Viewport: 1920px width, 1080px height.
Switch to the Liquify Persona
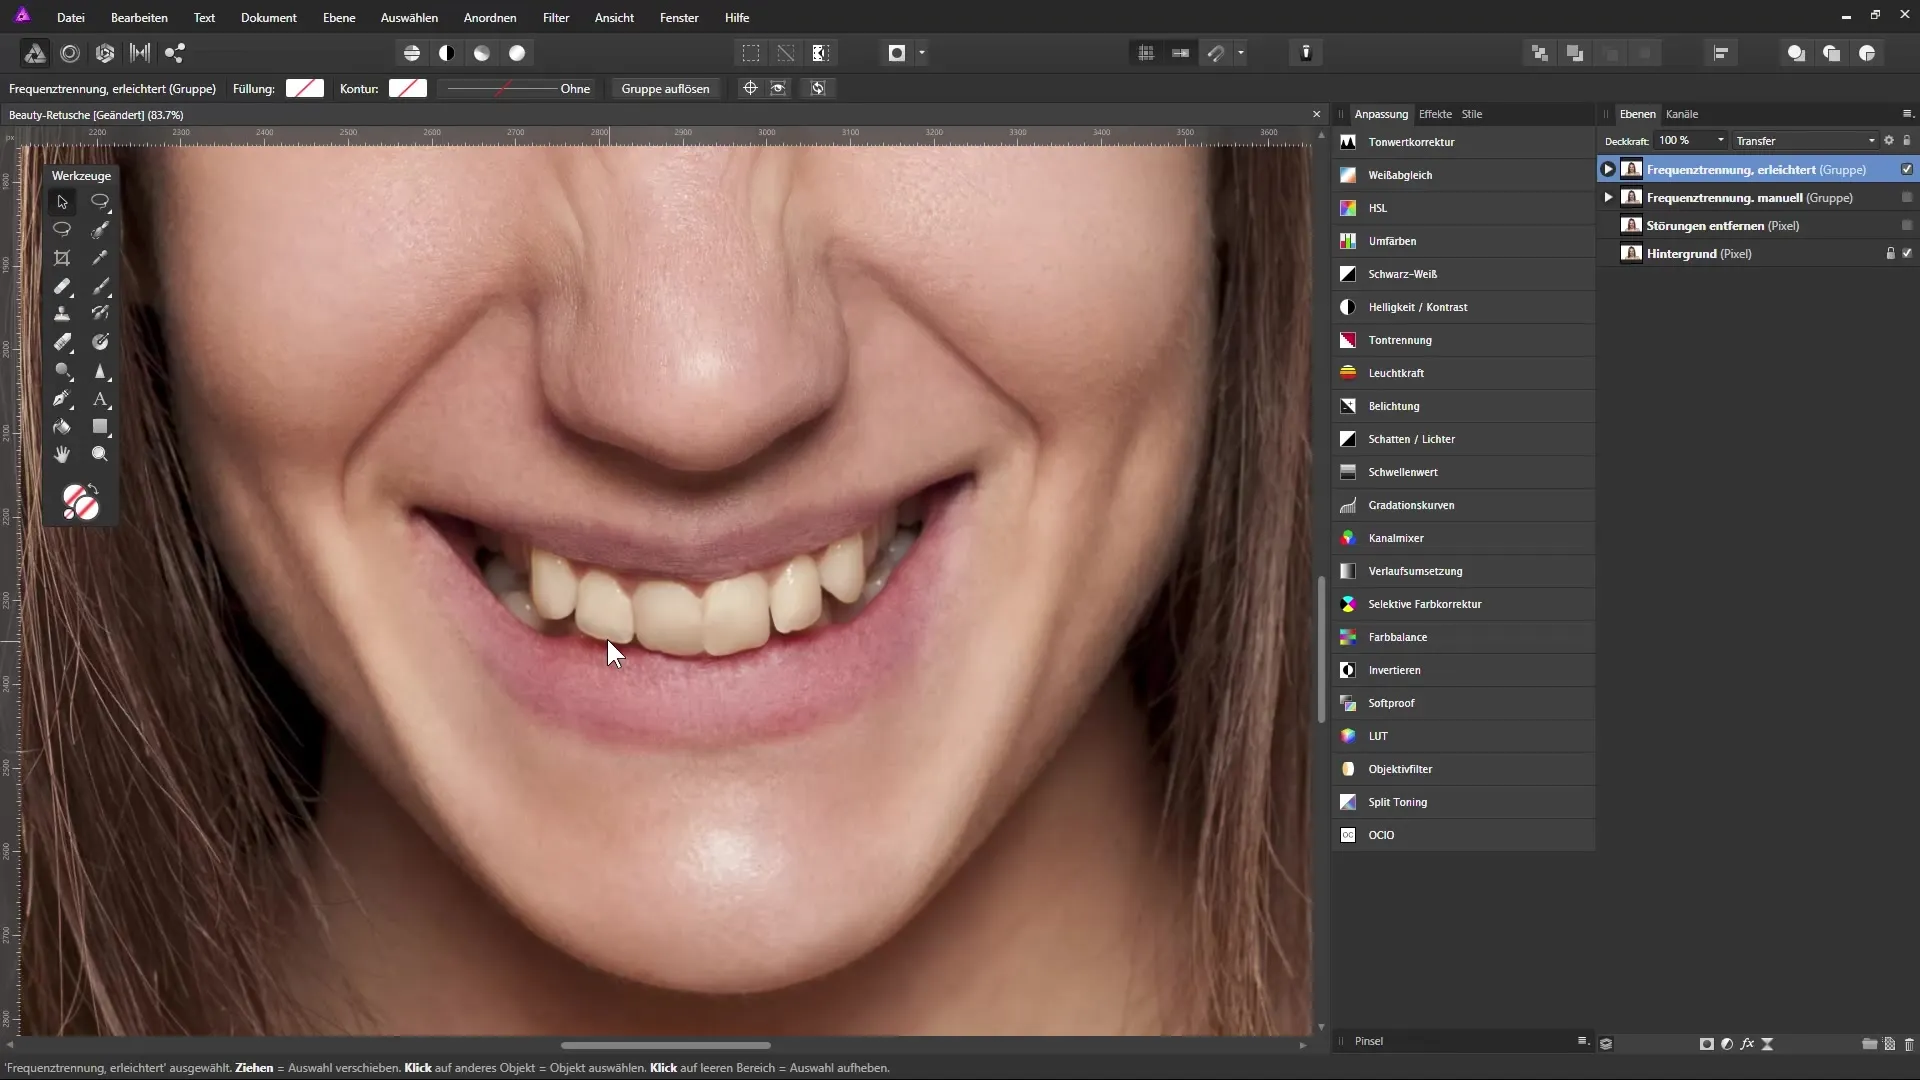[70, 53]
